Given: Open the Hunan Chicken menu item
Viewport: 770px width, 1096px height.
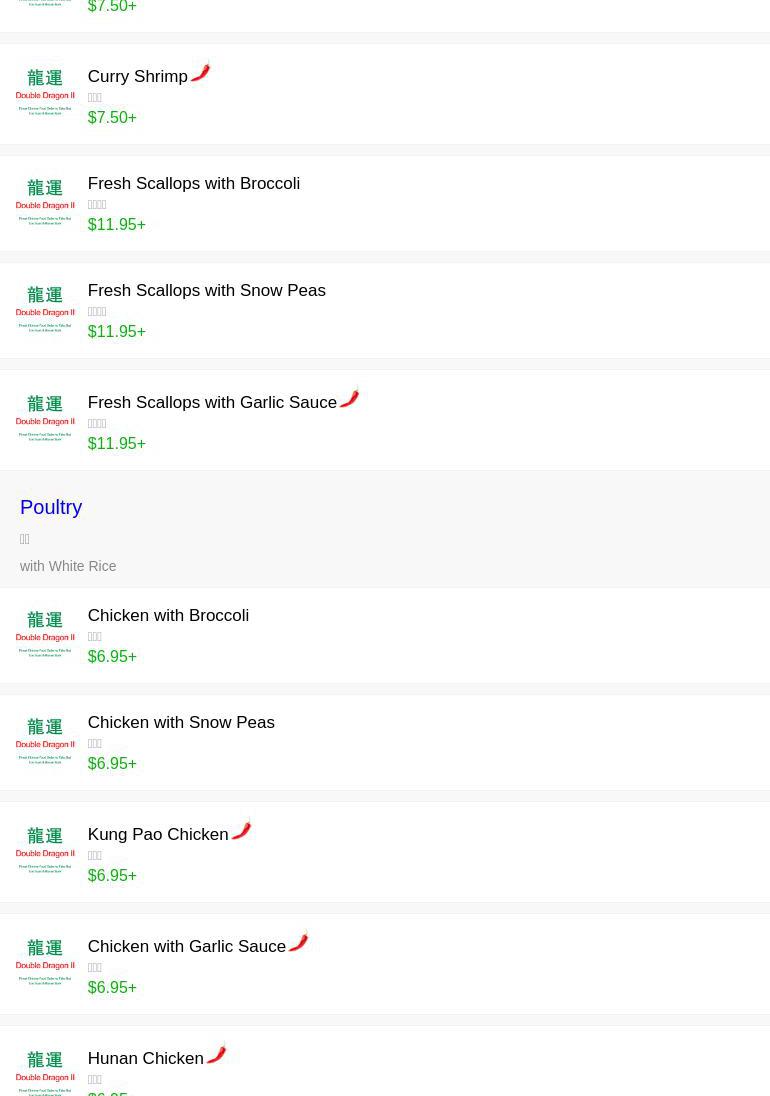Looking at the screenshot, I should [x=145, y=1059].
